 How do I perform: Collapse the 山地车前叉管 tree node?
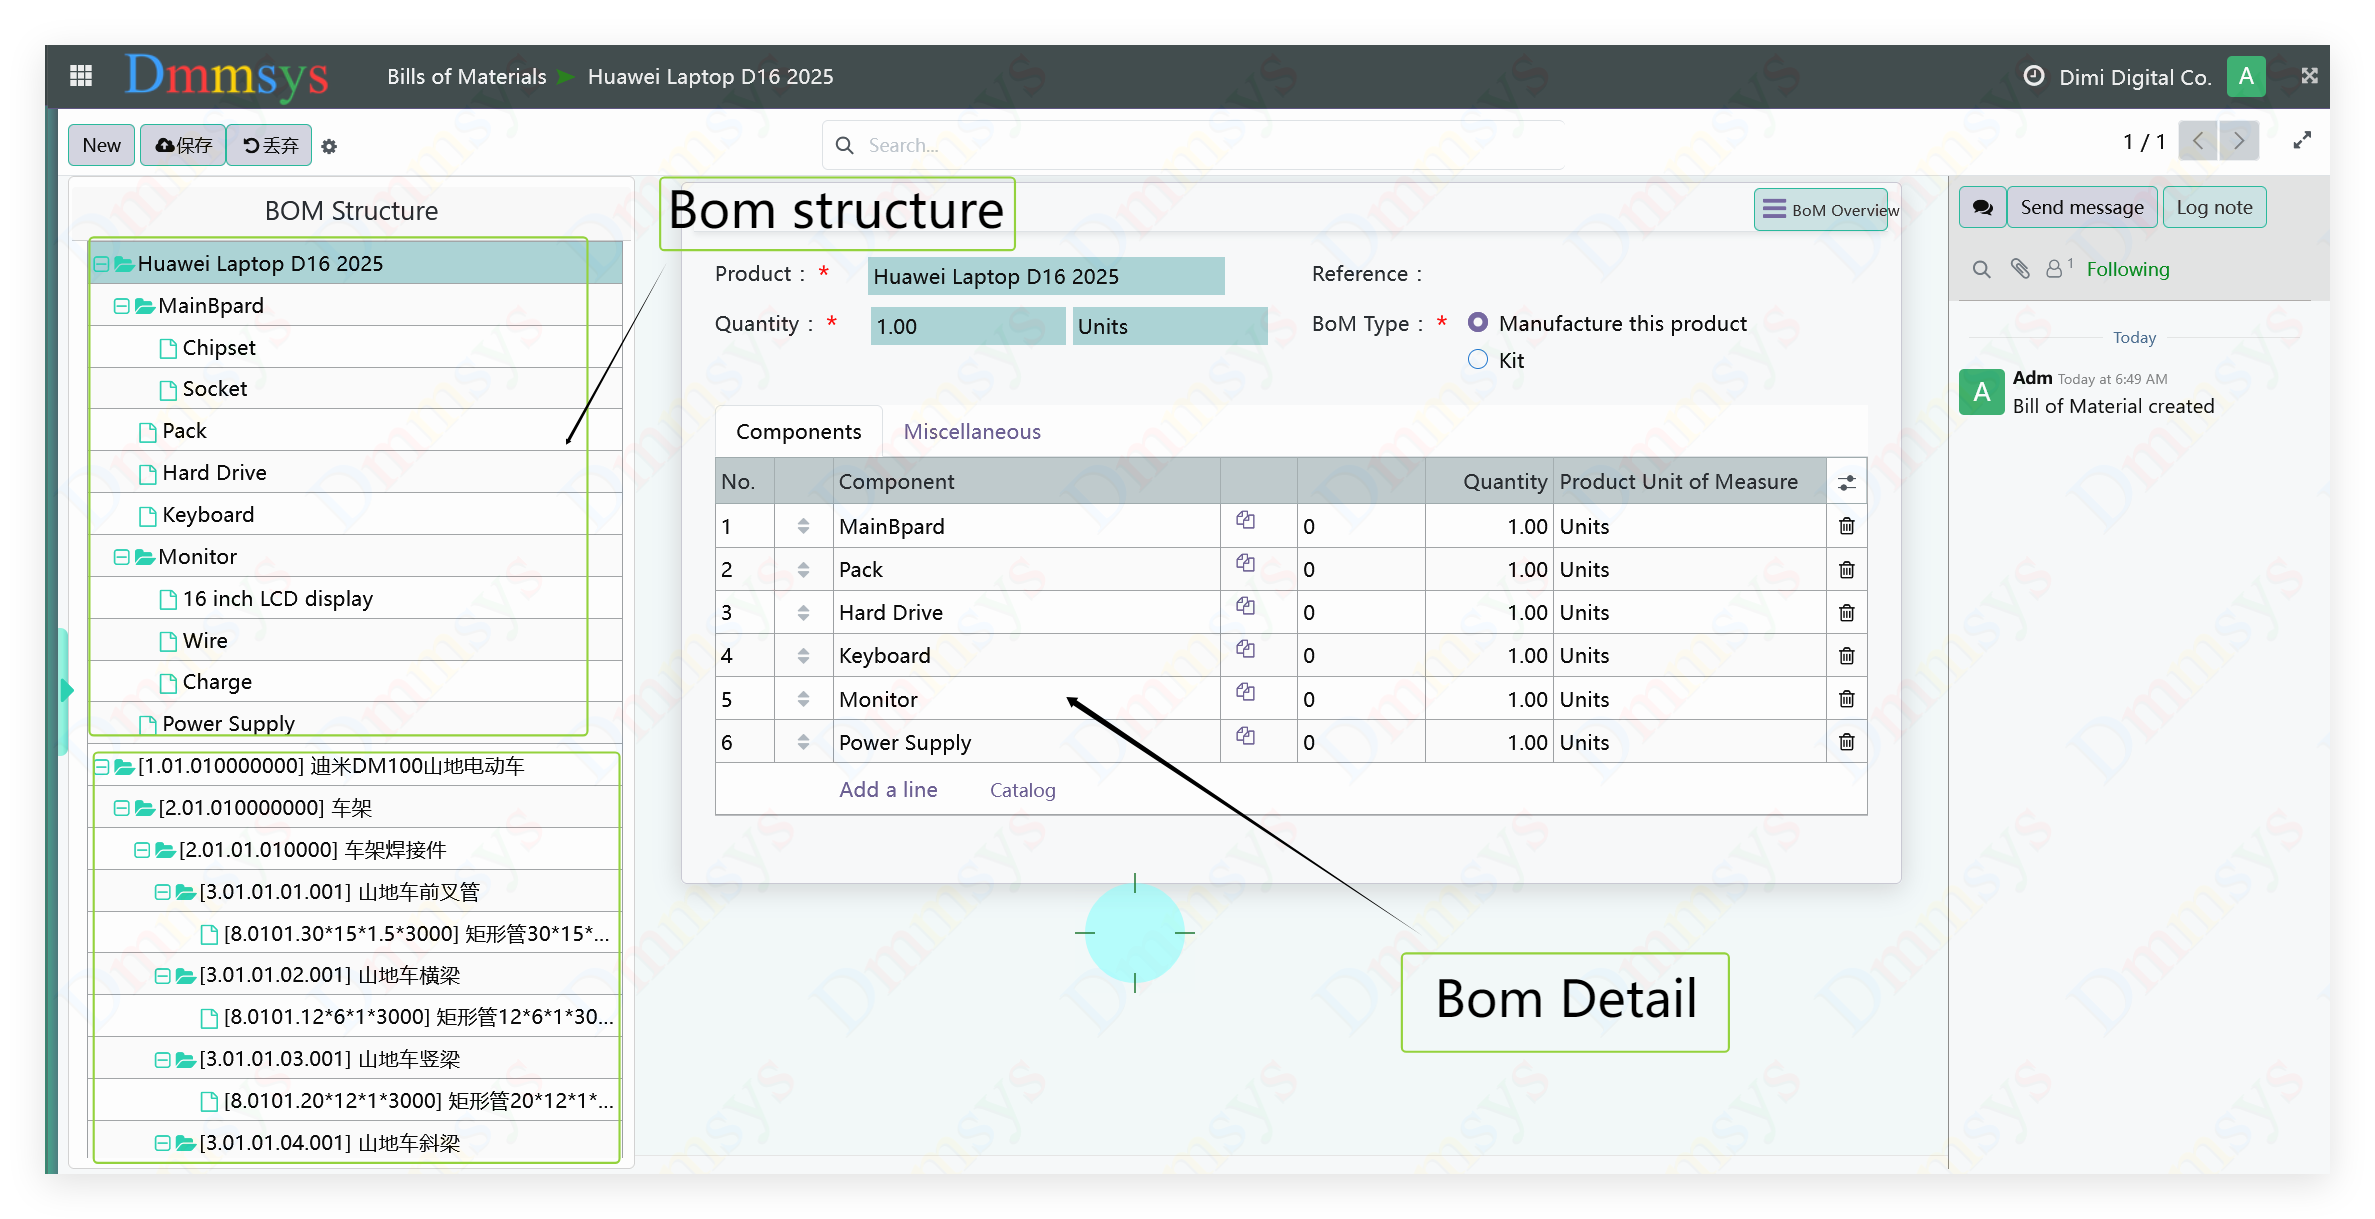click(x=162, y=892)
